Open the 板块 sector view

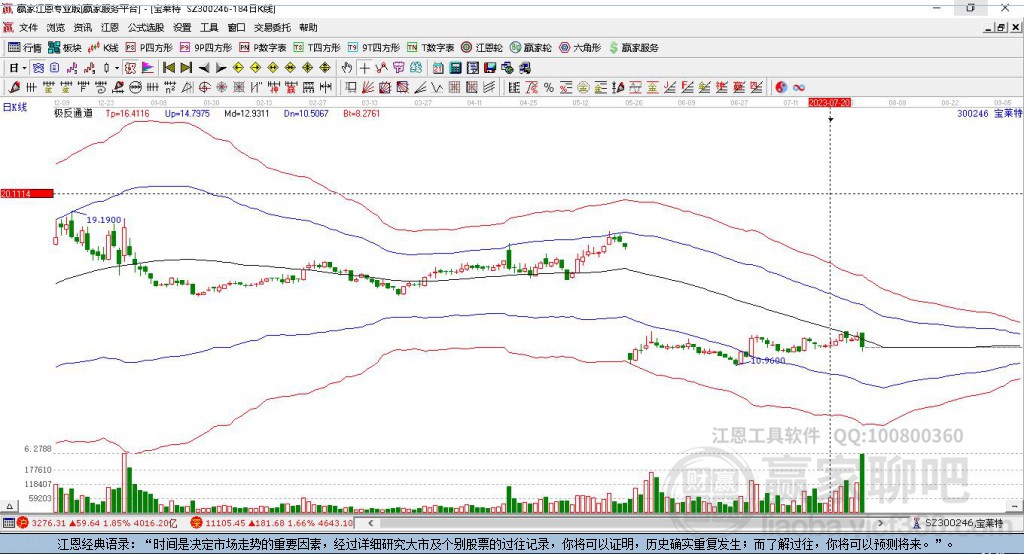(x=65, y=48)
